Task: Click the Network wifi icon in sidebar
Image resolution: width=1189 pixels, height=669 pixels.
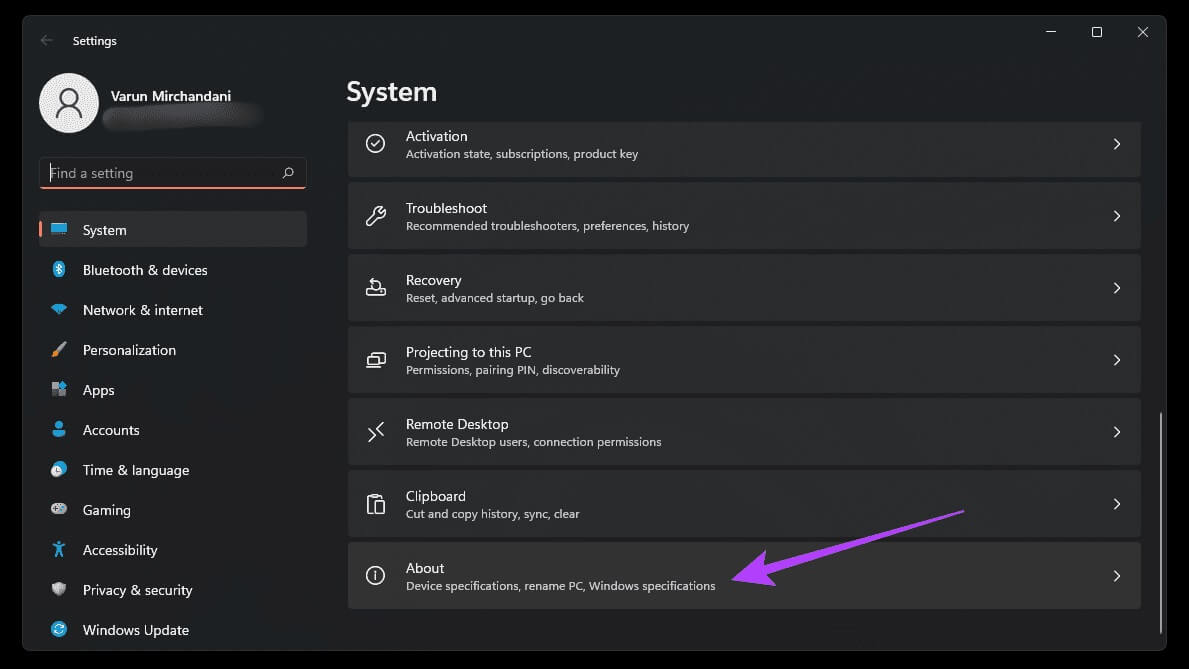Action: (59, 309)
